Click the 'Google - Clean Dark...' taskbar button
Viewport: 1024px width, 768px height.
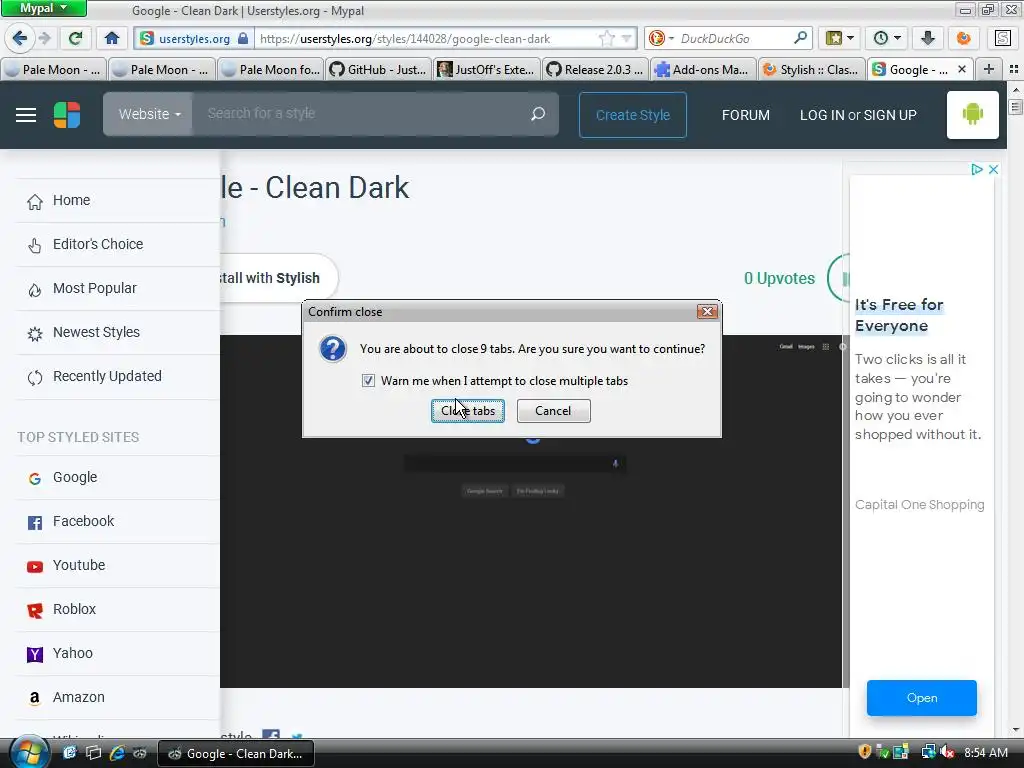236,754
